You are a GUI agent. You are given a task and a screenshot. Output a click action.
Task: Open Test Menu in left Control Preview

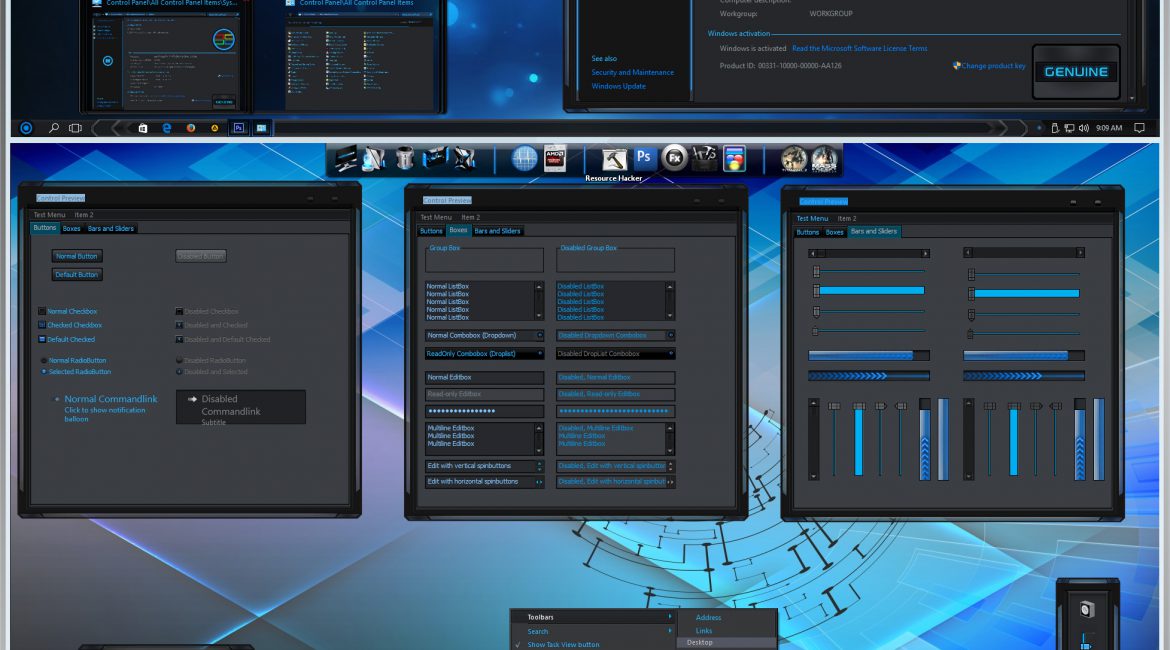pos(49,215)
